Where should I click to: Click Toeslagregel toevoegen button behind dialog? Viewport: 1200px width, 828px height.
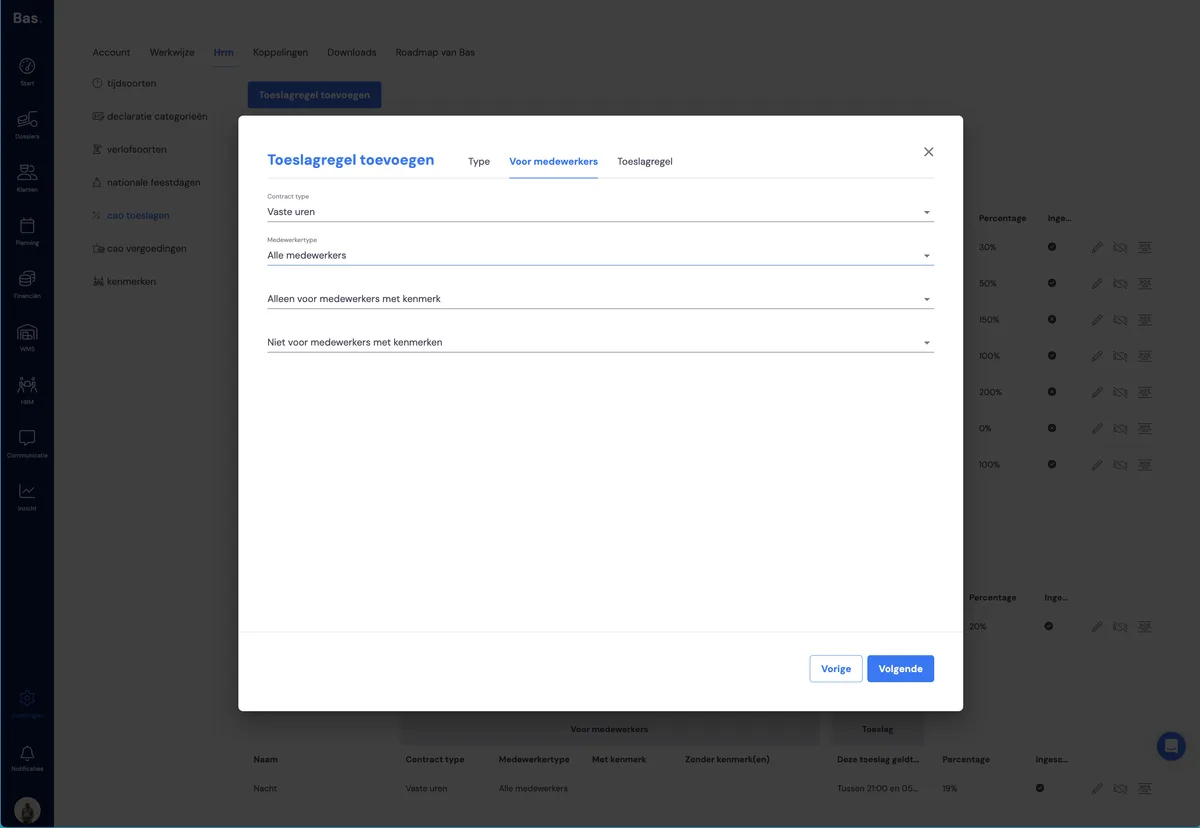(x=314, y=95)
